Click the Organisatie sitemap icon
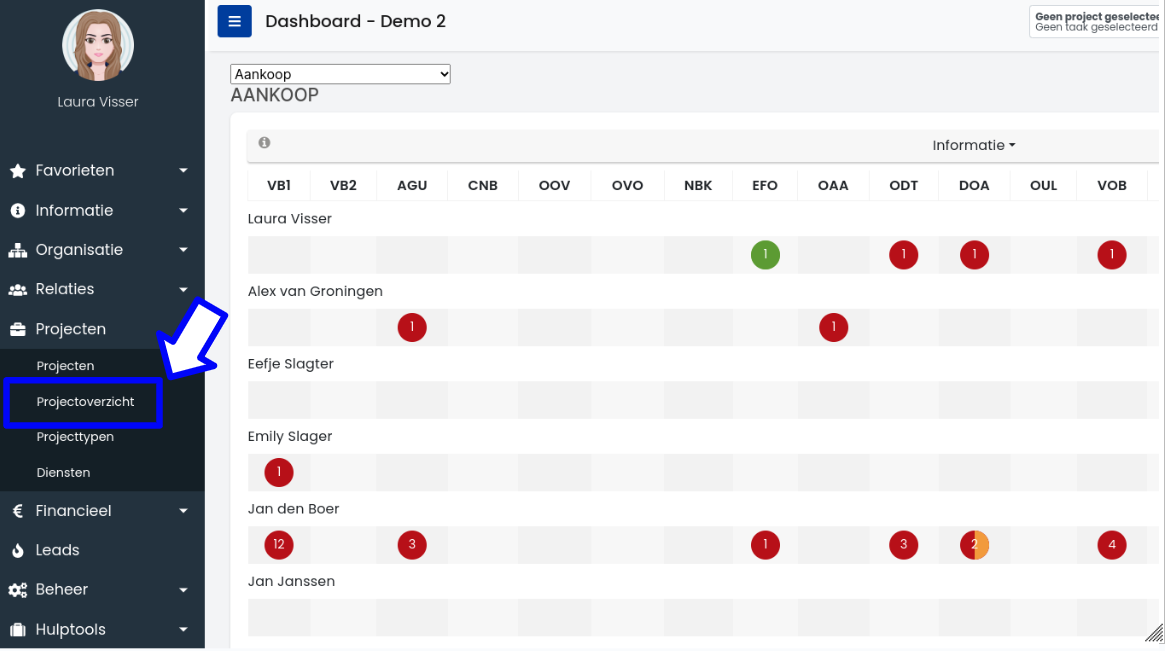 [18, 250]
